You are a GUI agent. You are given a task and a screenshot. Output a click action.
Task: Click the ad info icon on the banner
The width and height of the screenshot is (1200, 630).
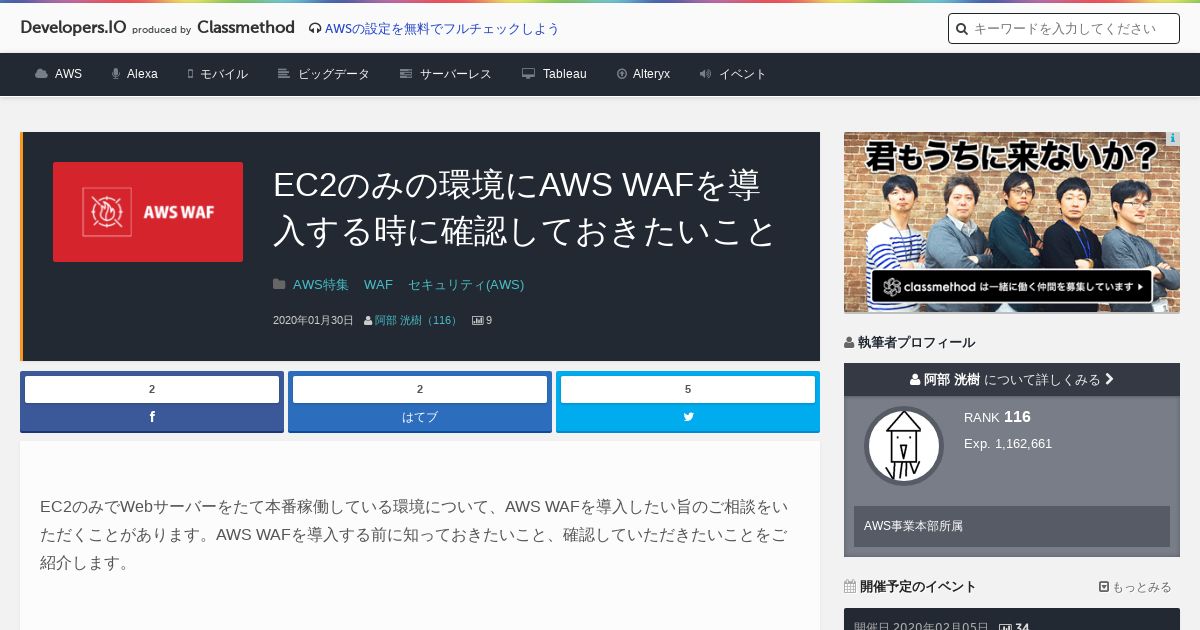click(x=1172, y=139)
